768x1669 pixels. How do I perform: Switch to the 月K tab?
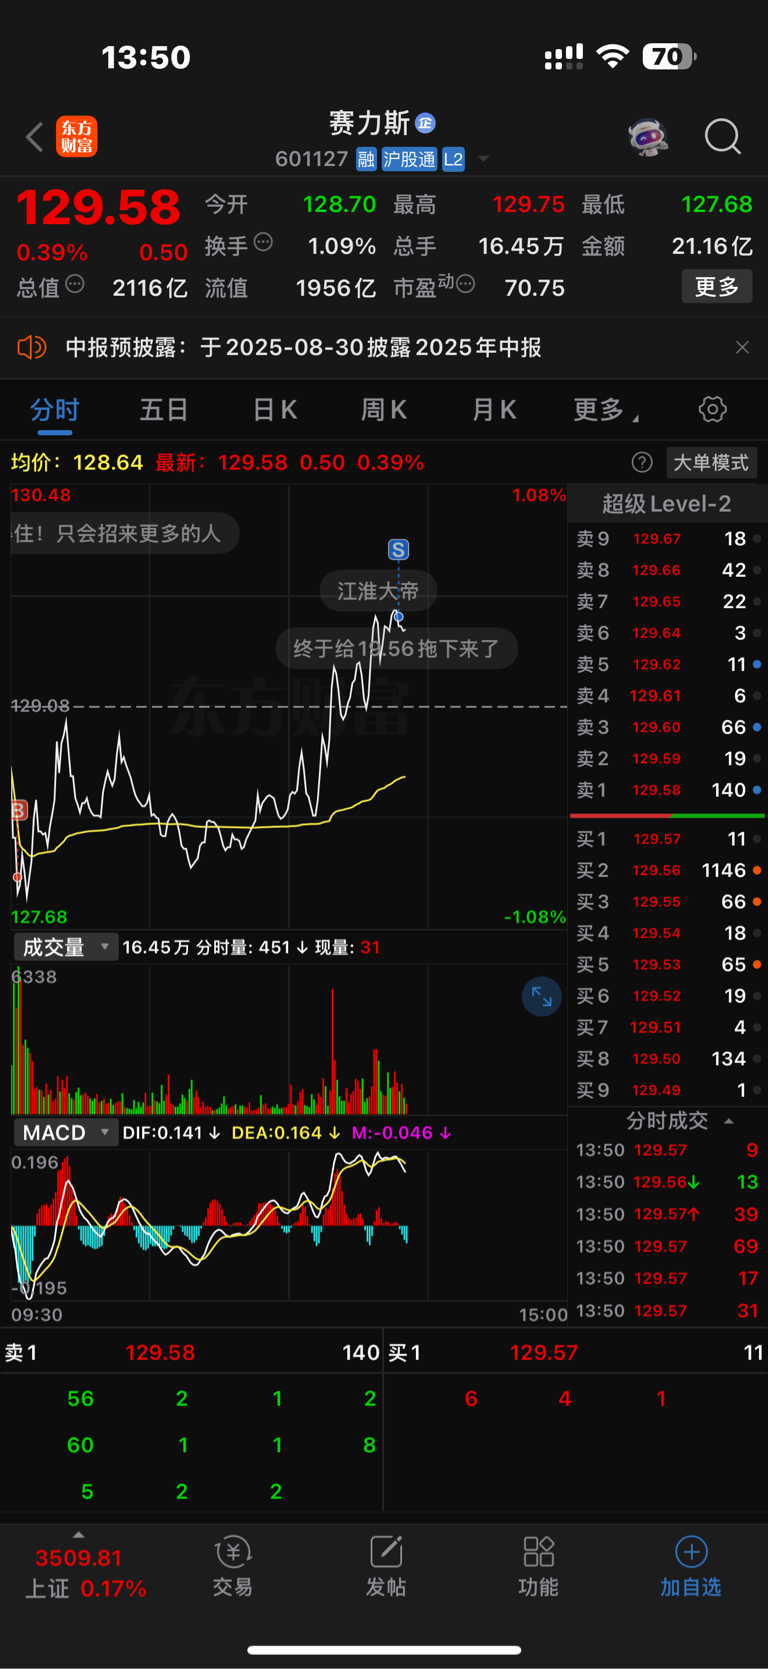(x=493, y=410)
